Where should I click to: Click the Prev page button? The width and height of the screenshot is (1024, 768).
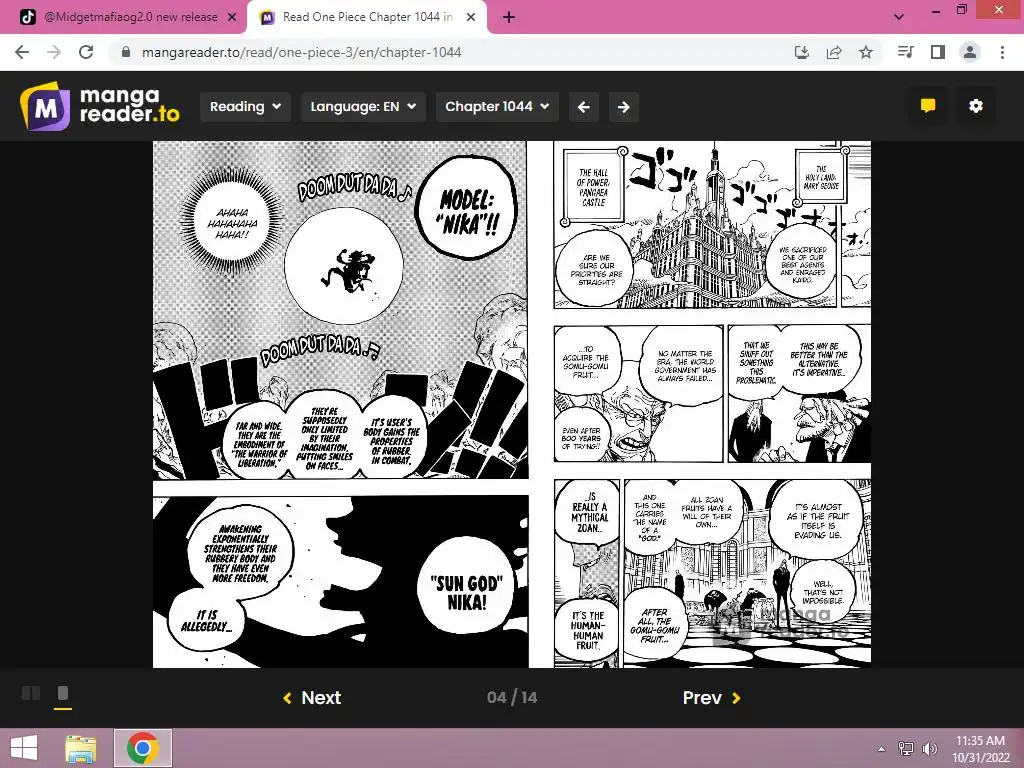[x=712, y=697]
